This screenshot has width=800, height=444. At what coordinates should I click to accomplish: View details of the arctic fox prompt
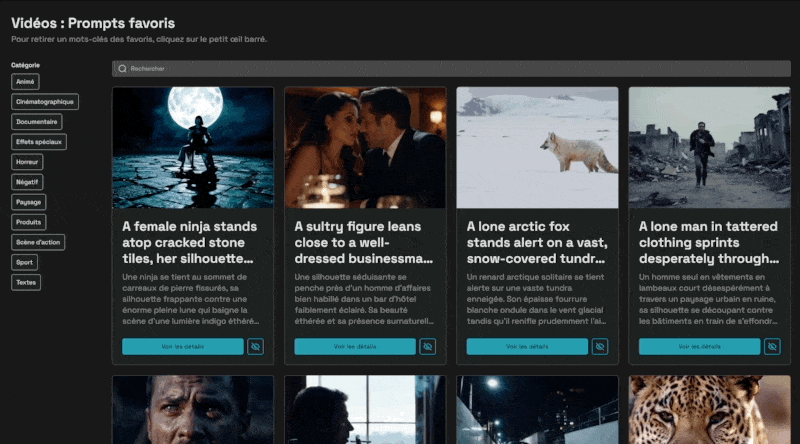pos(527,346)
